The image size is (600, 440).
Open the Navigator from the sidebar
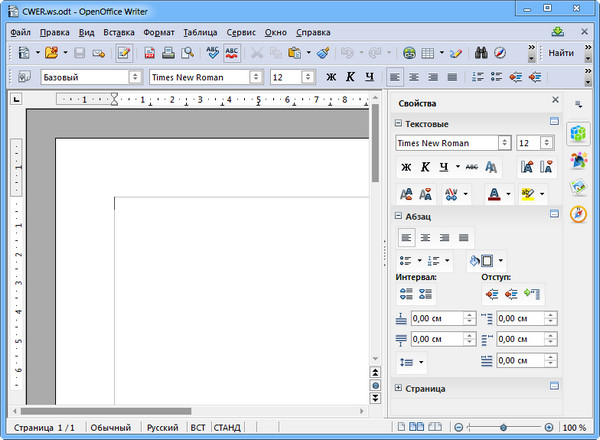click(x=578, y=214)
